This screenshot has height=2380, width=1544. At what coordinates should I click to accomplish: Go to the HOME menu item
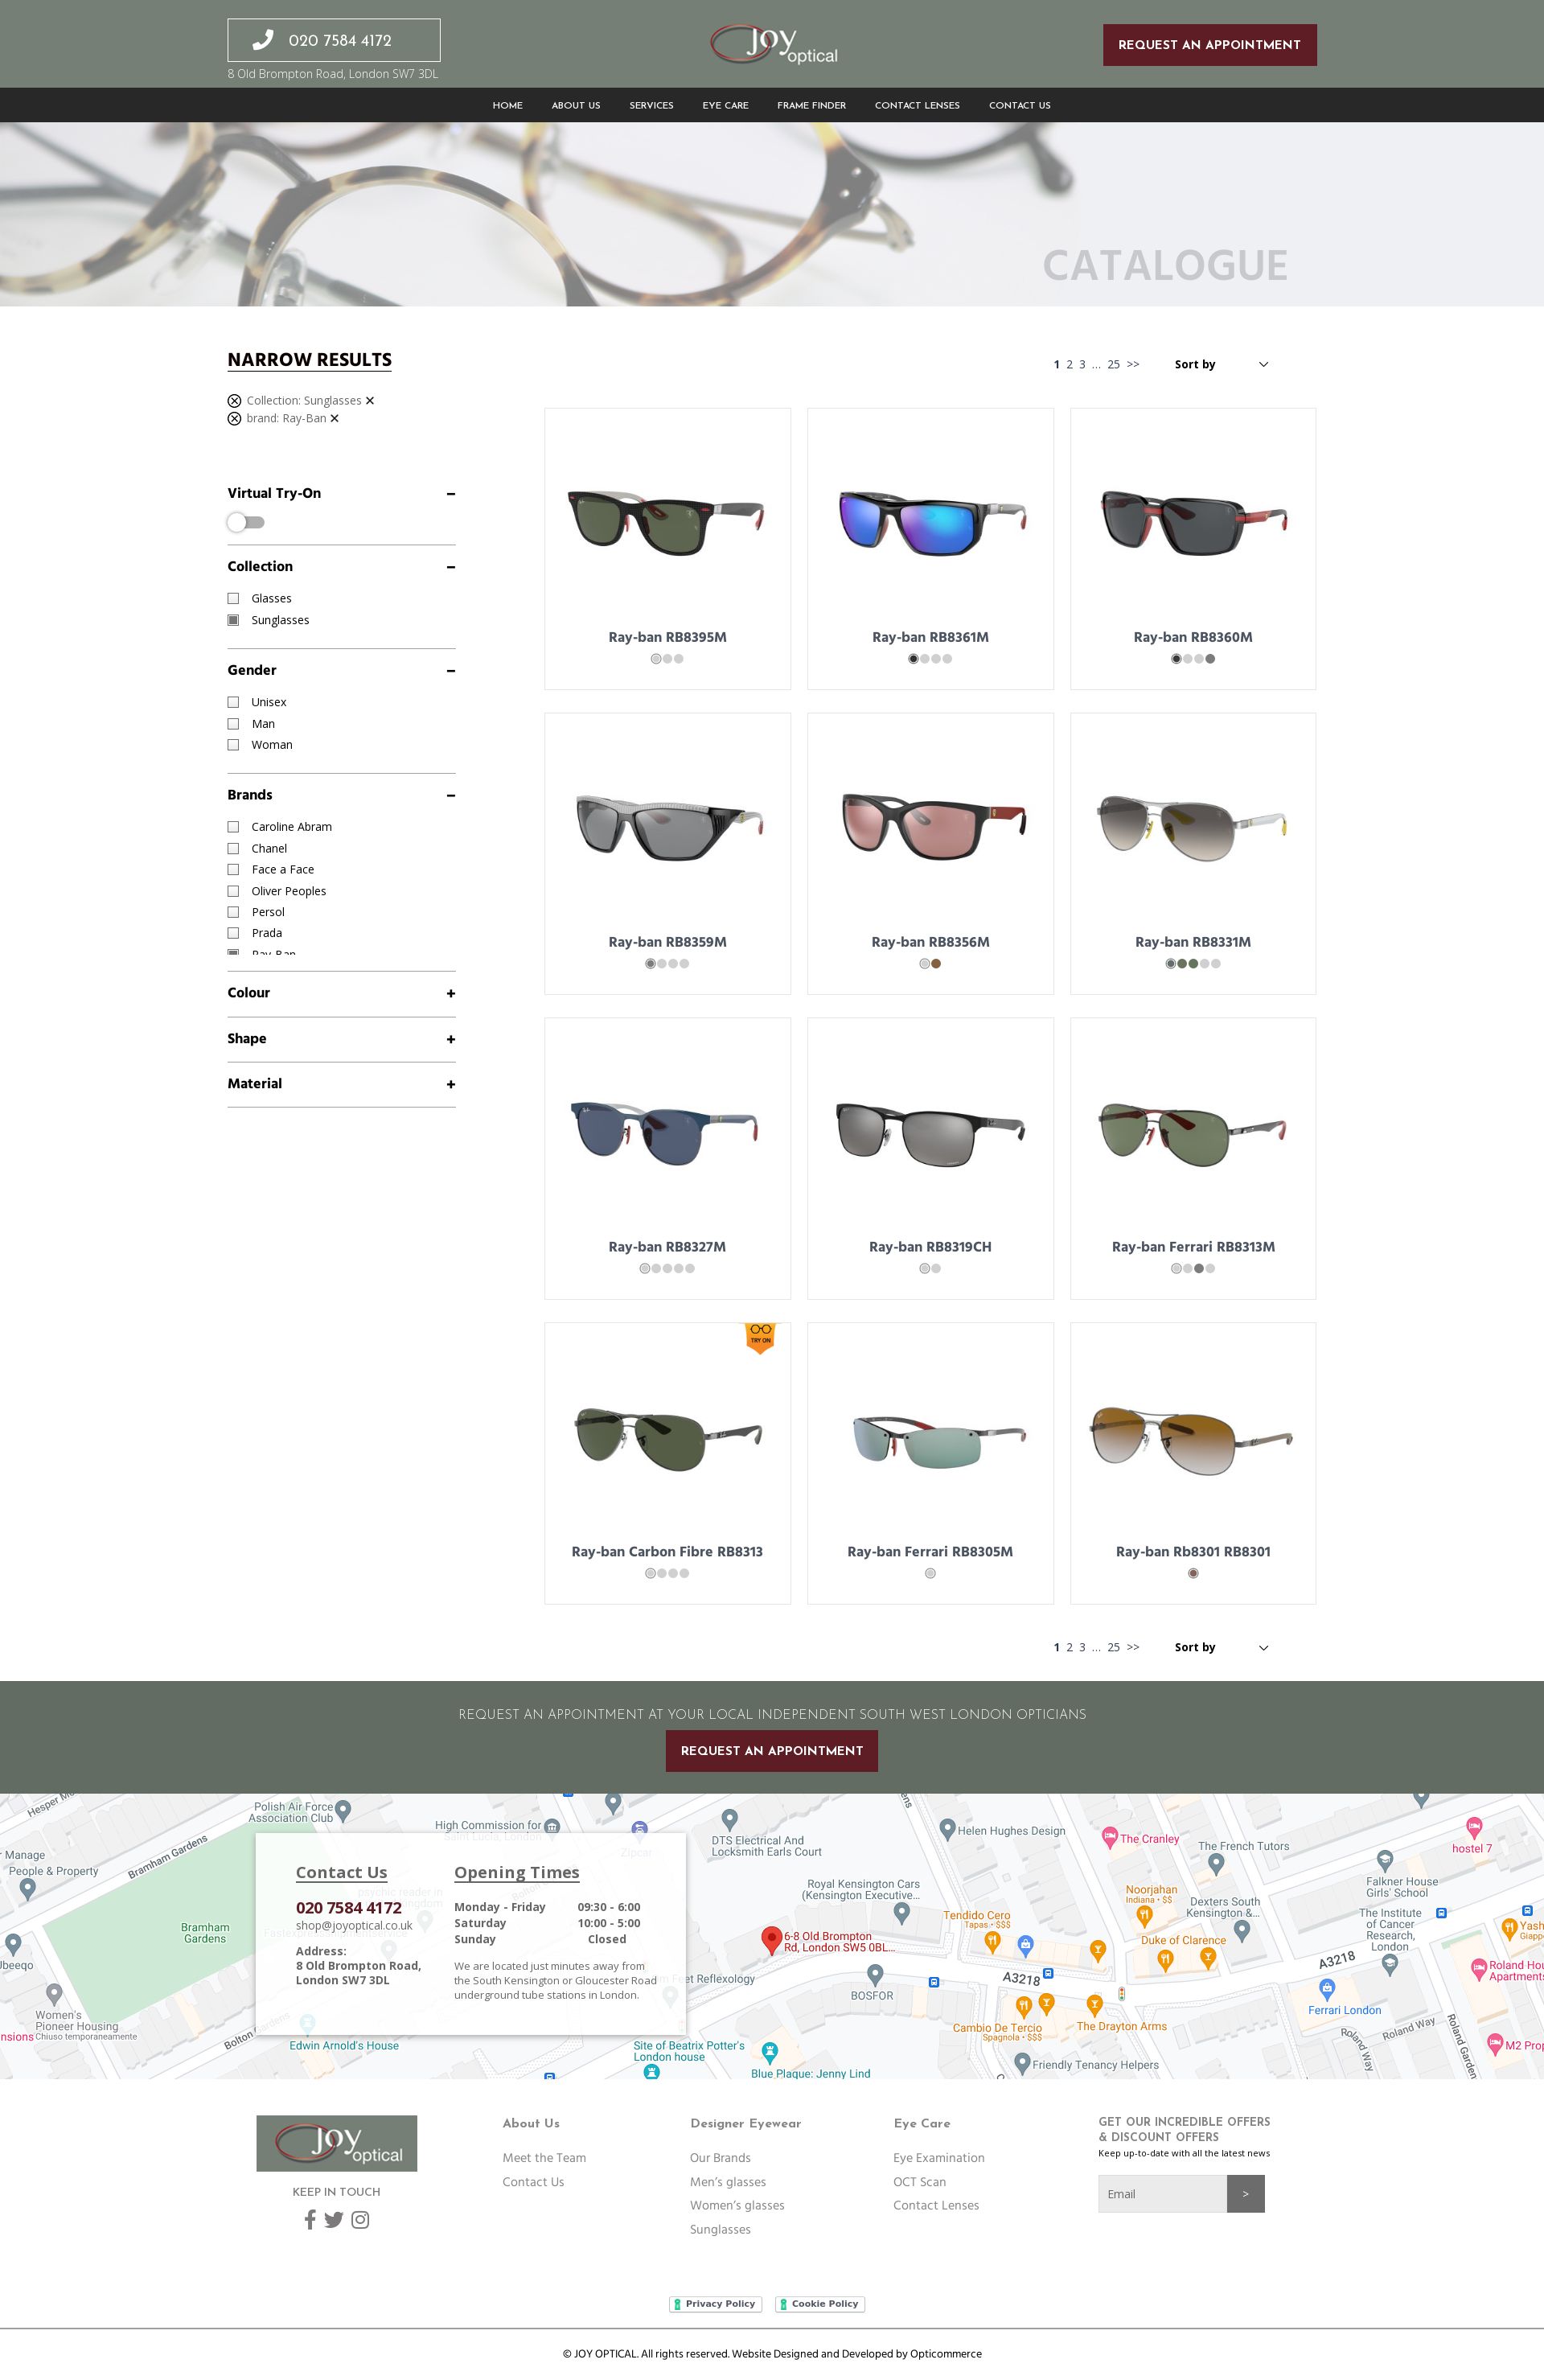(507, 105)
